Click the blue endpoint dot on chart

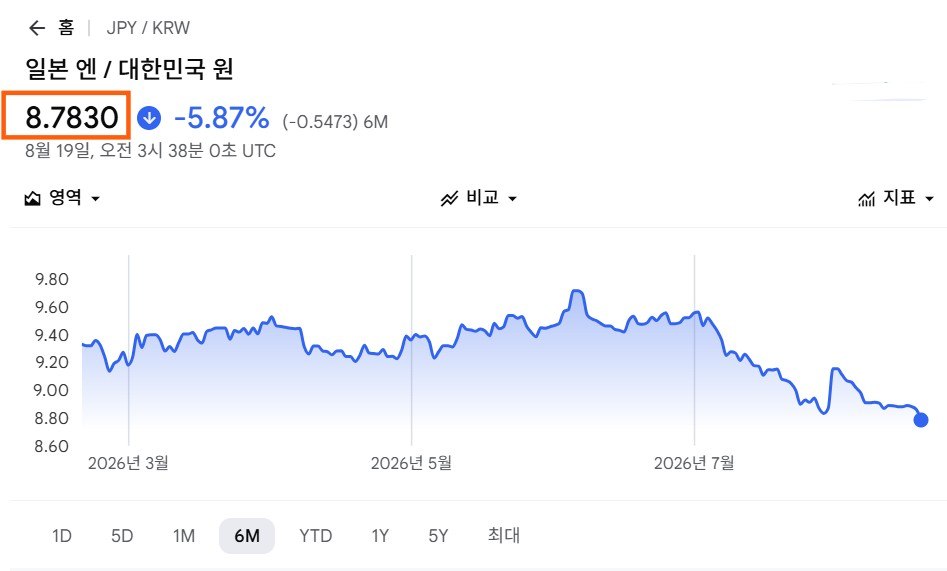coord(920,419)
